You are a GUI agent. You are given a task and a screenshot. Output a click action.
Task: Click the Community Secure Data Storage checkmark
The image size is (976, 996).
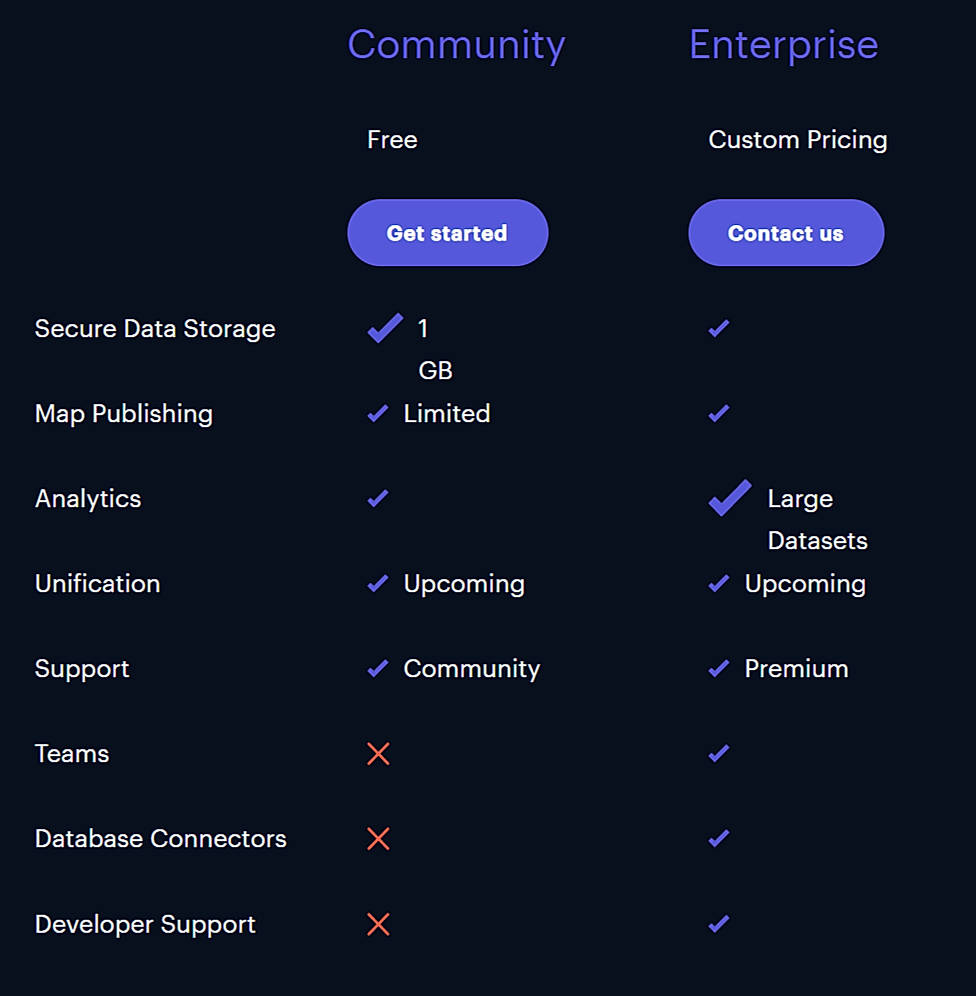point(385,328)
